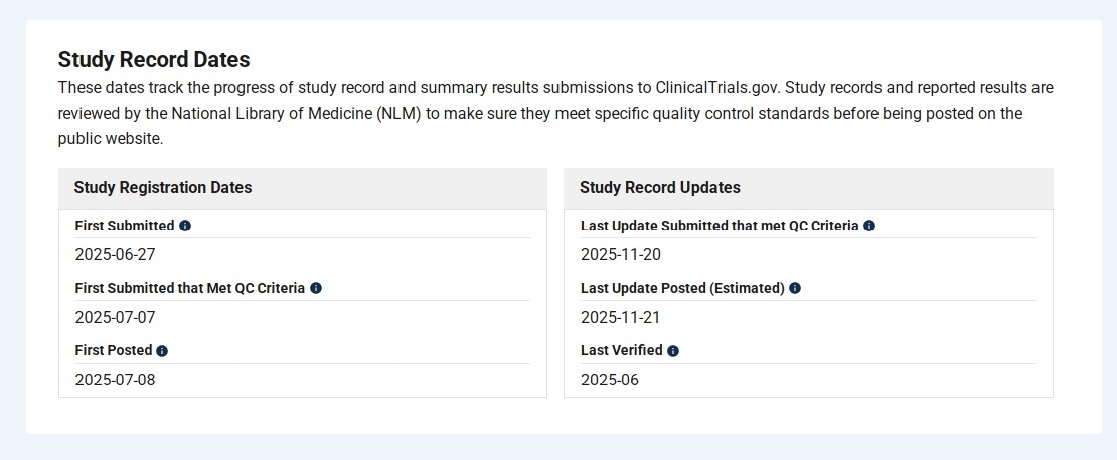Open info tooltip for First Submitted that Met QC Criteria
Image resolution: width=1117 pixels, height=460 pixels.
click(x=316, y=288)
